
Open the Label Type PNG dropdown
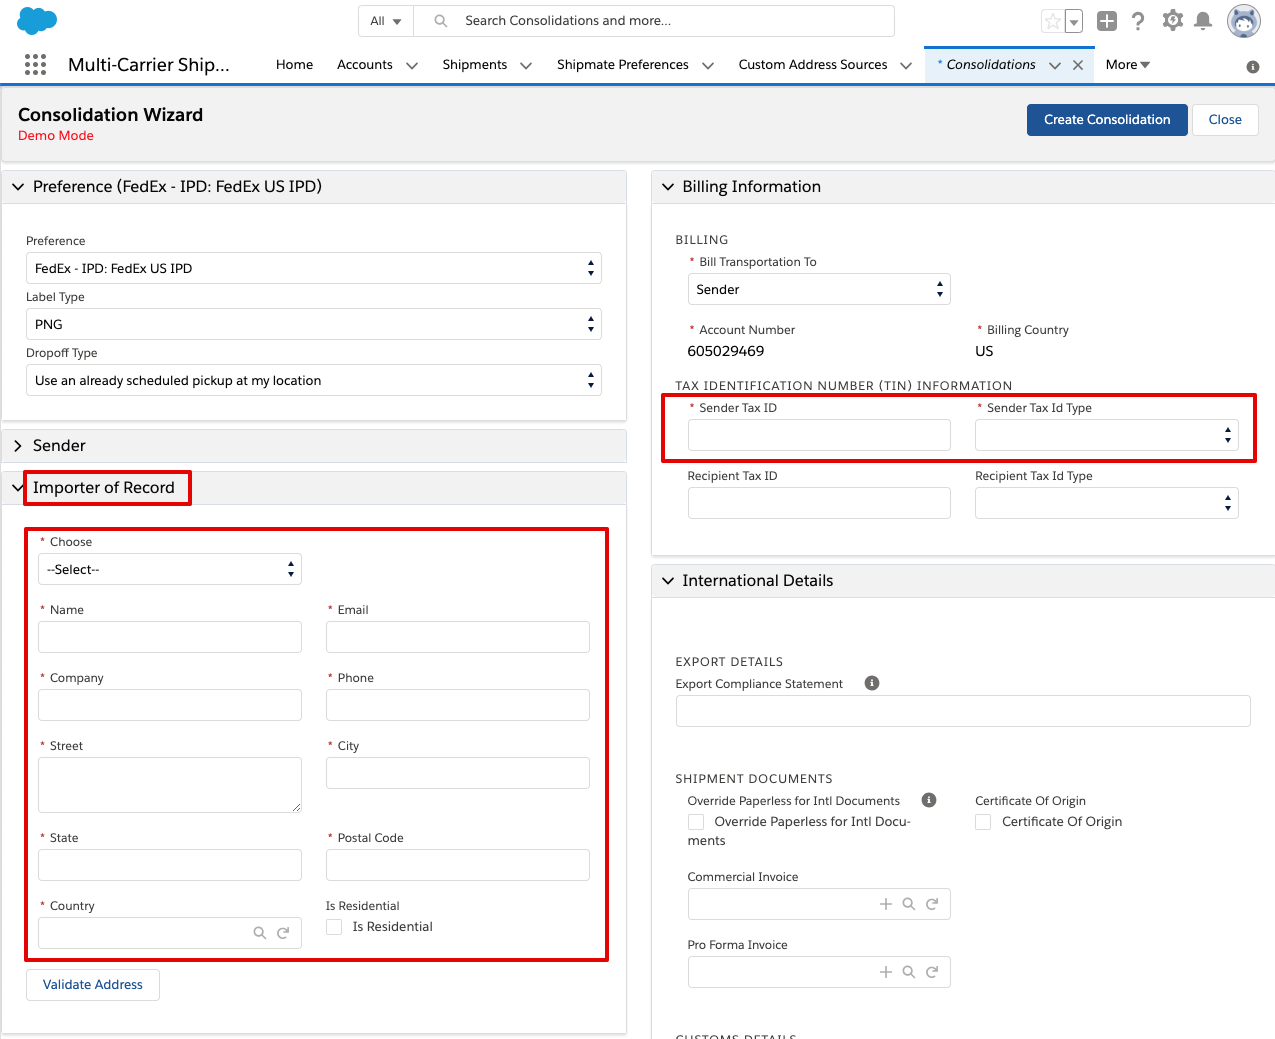click(x=314, y=324)
